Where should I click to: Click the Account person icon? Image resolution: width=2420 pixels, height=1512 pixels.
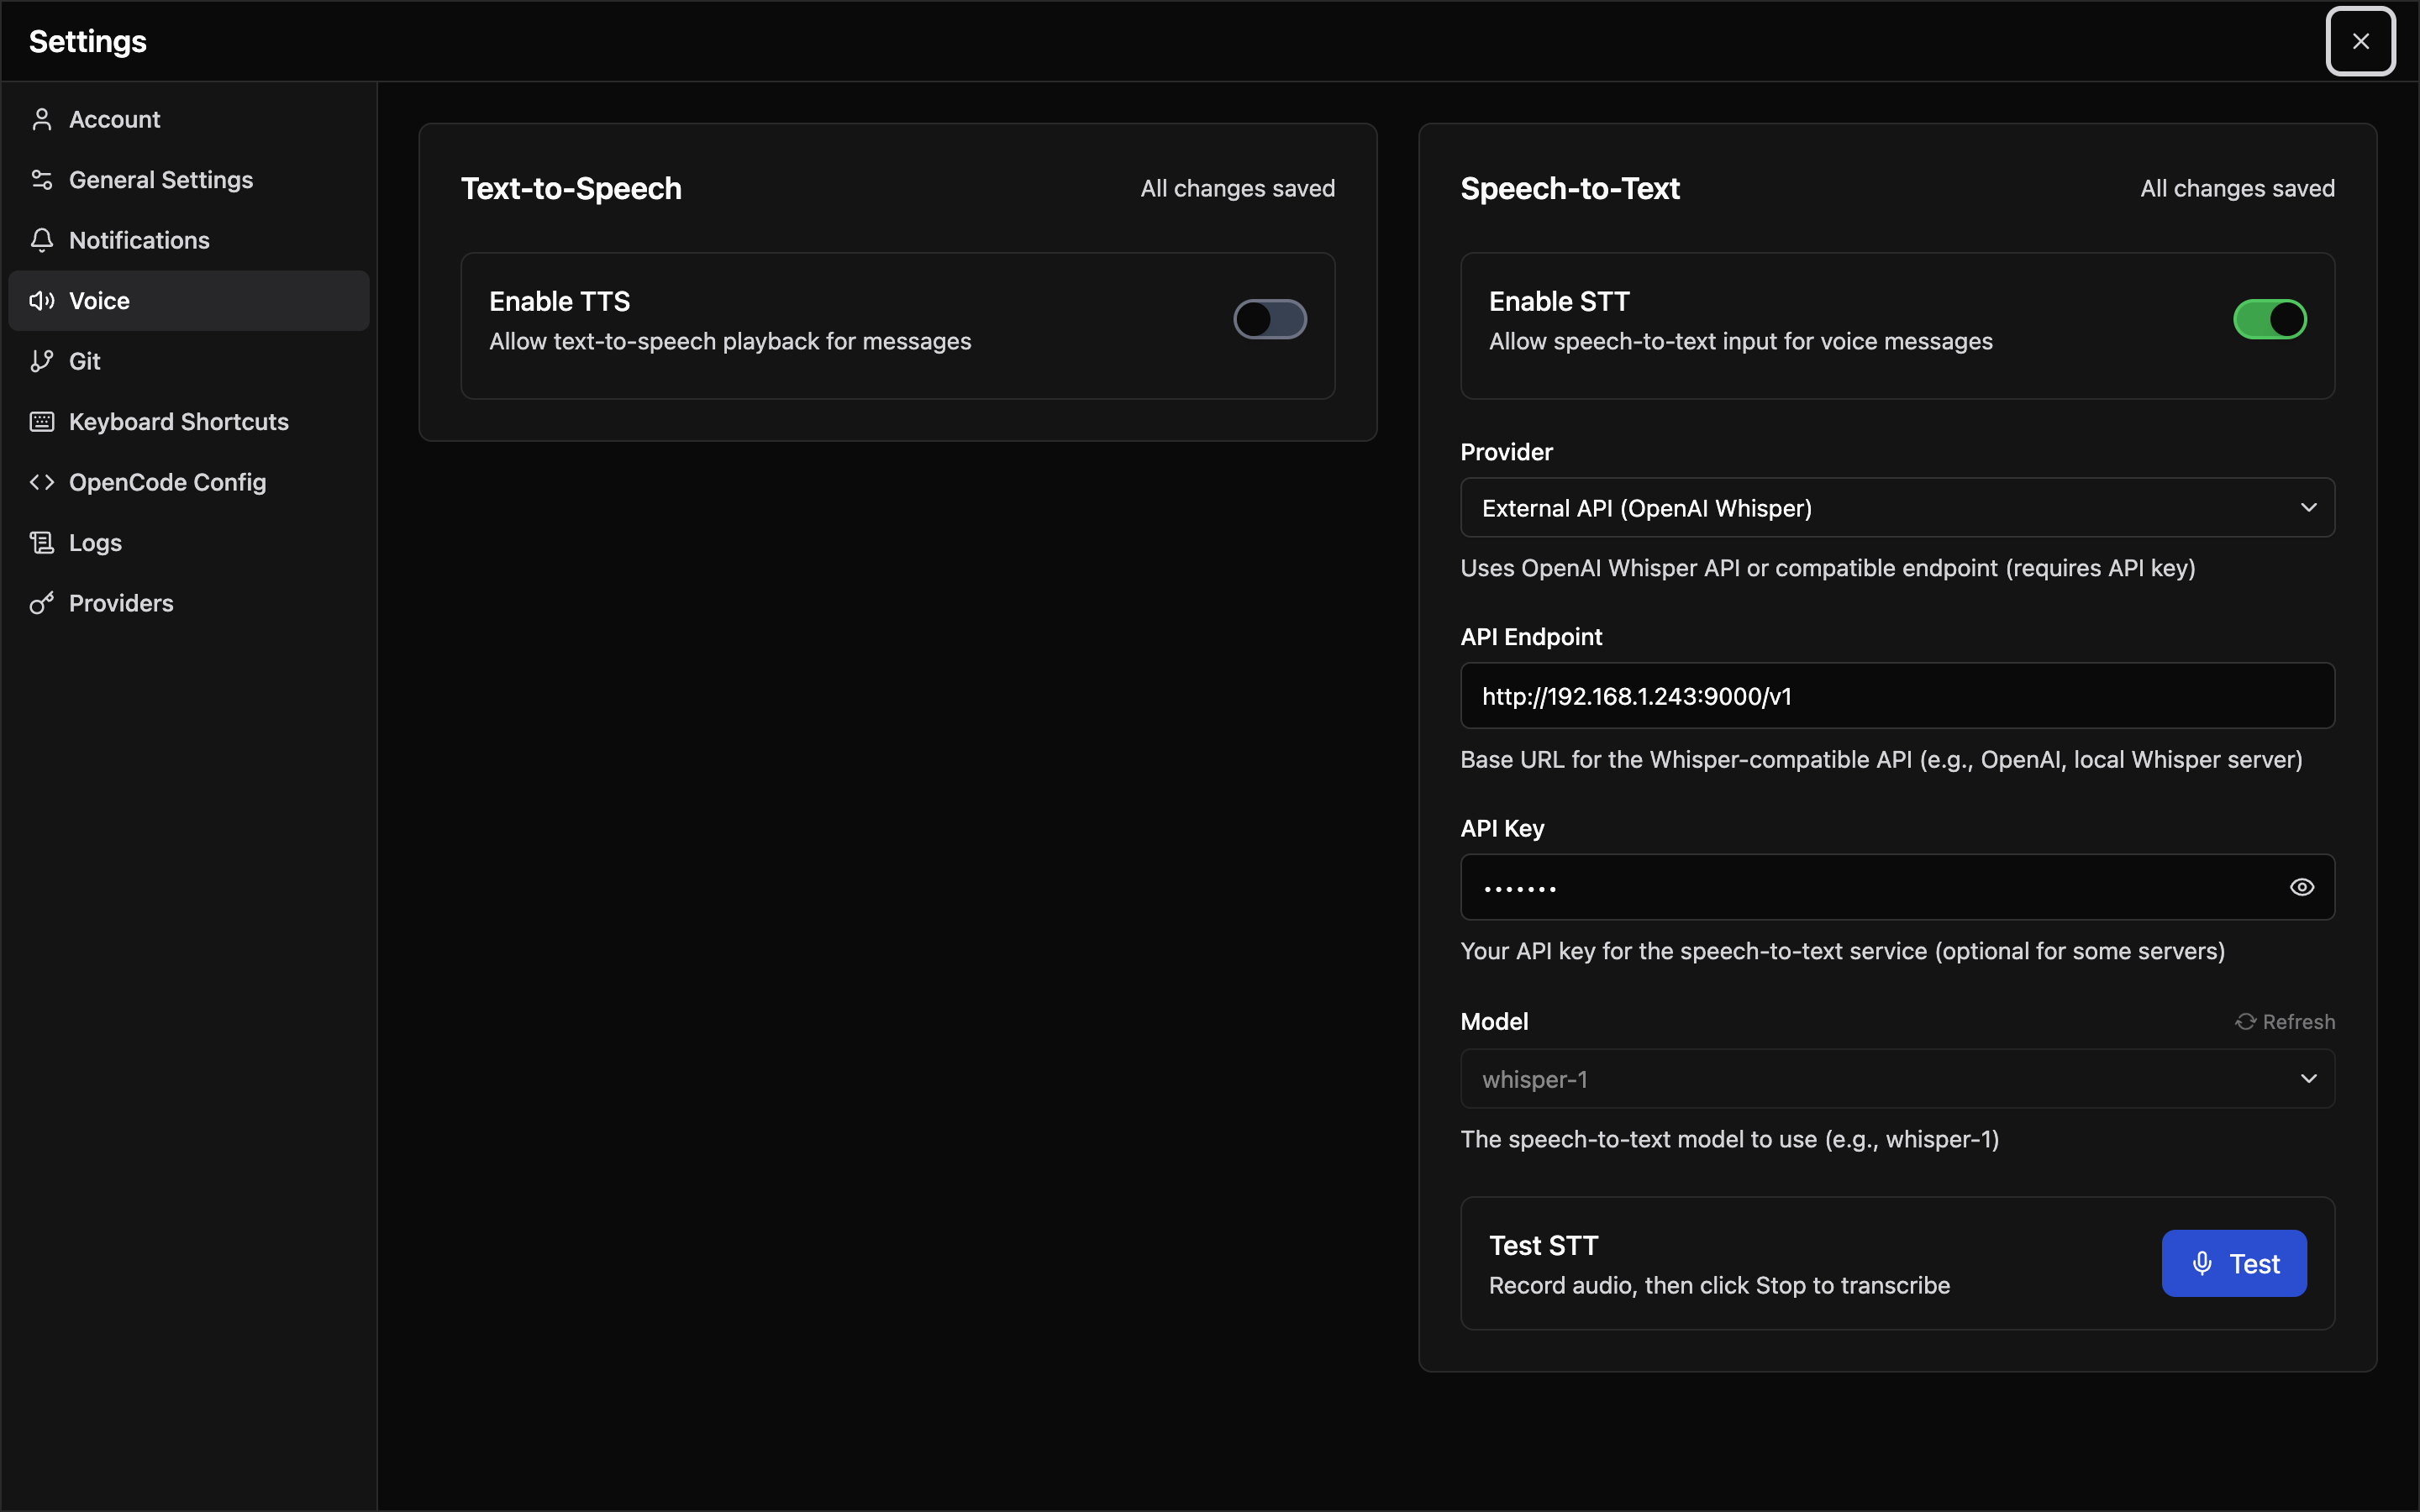coord(42,120)
